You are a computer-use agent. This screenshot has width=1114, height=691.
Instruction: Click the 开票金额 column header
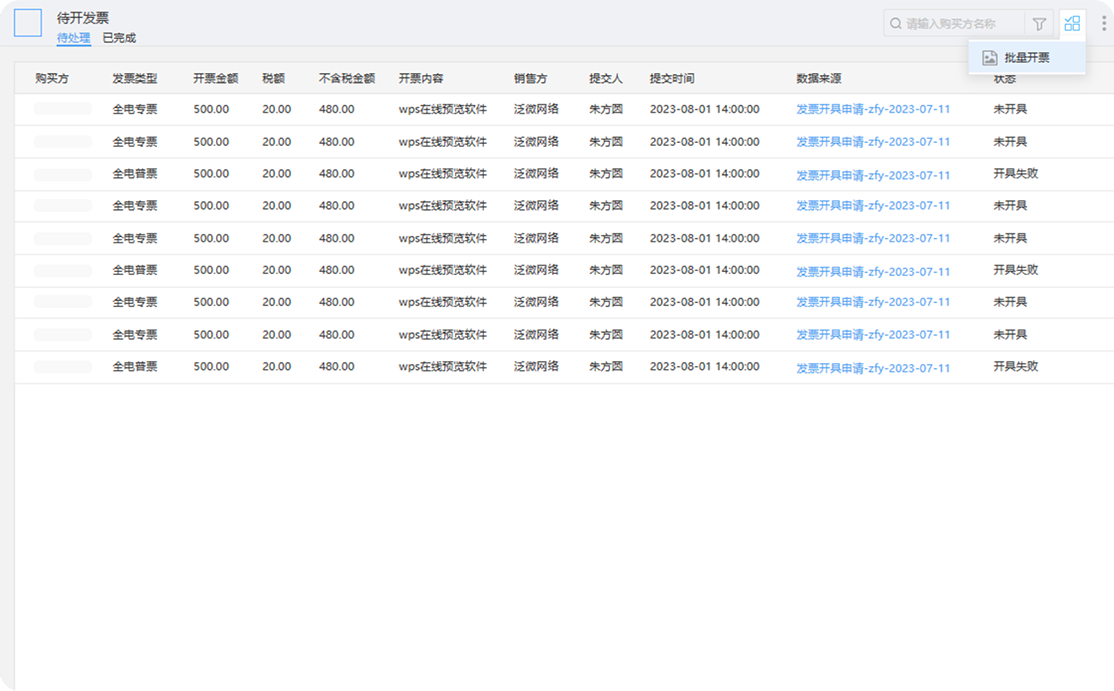(215, 78)
